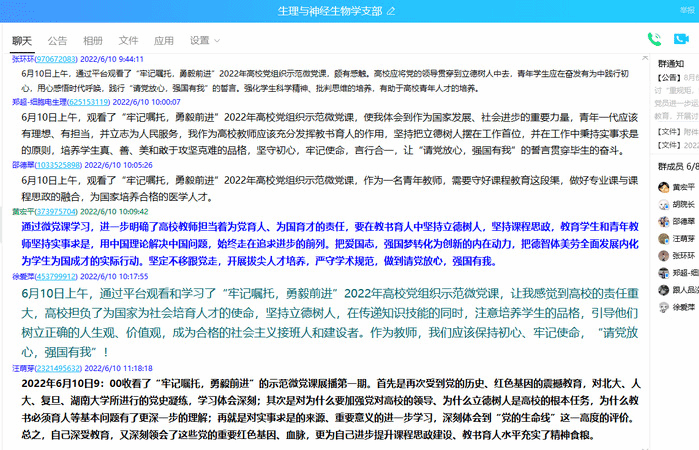
Task: Open the 相册 tab
Action: 92,41
